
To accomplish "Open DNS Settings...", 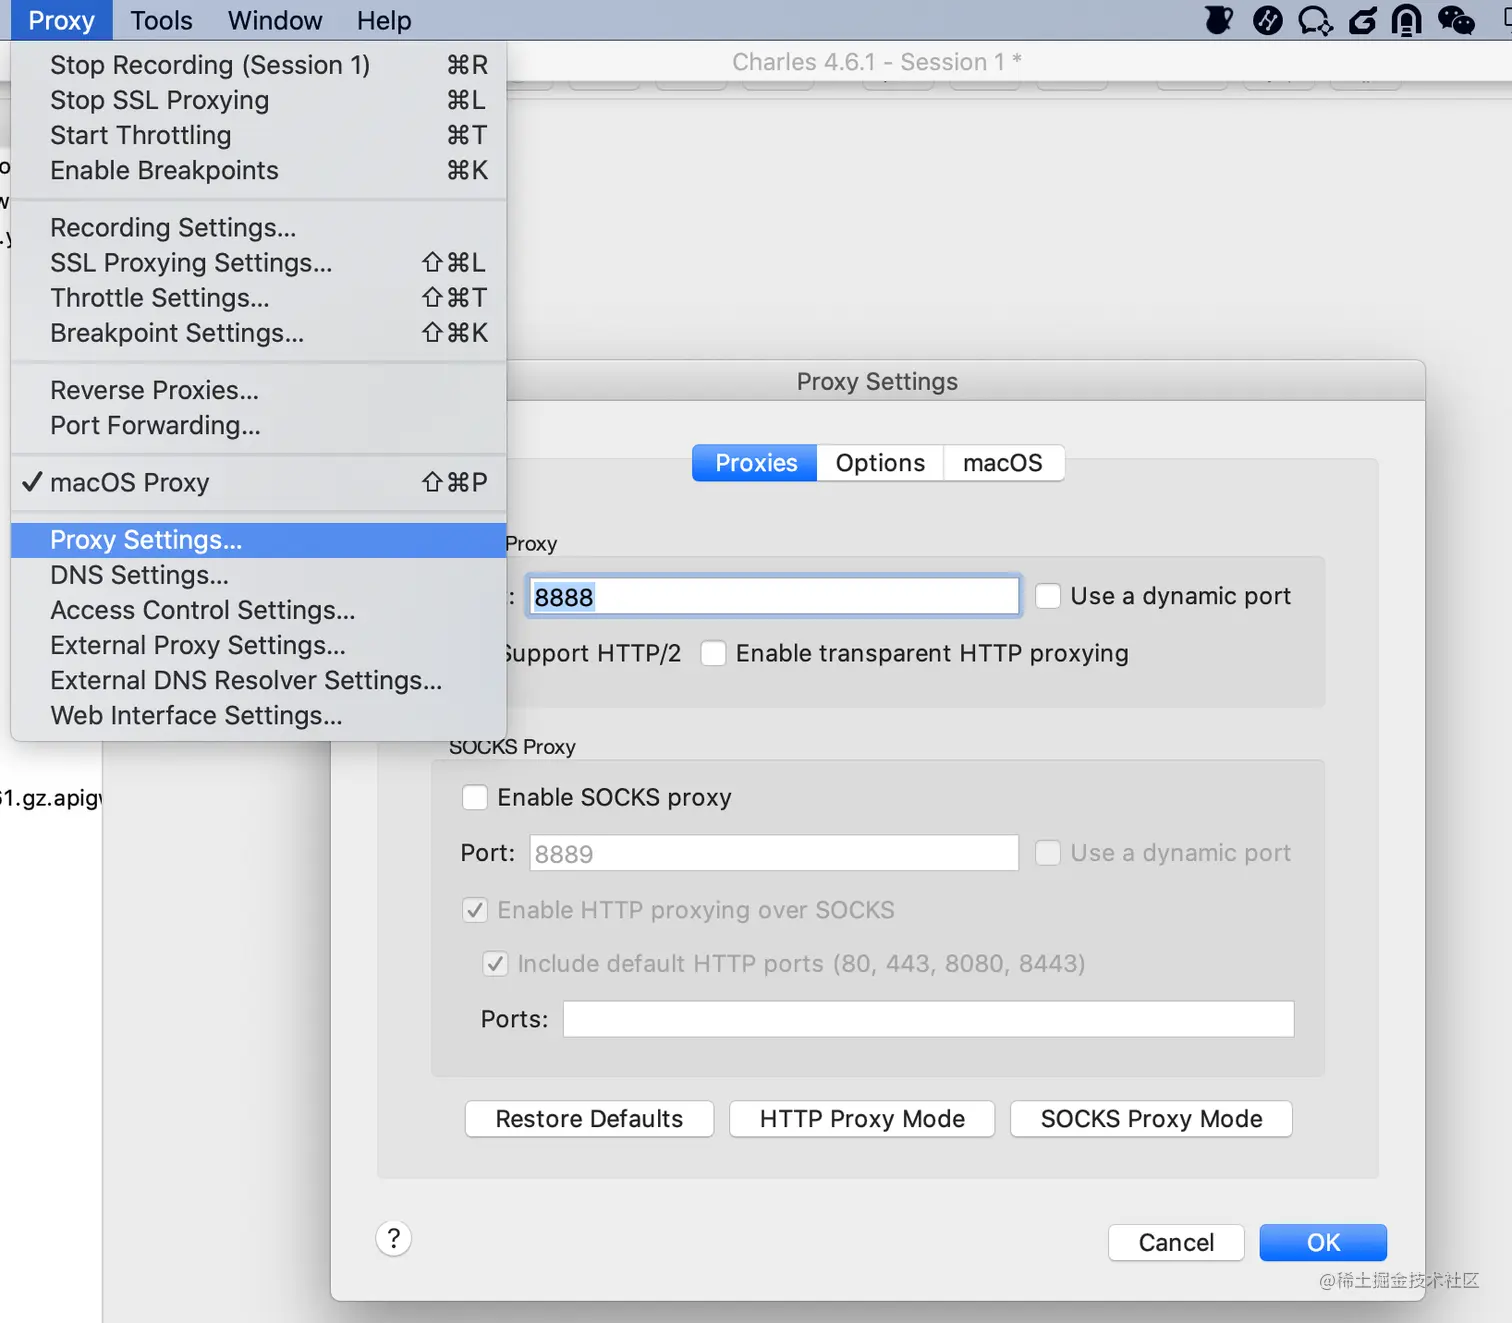I will pos(259,575).
